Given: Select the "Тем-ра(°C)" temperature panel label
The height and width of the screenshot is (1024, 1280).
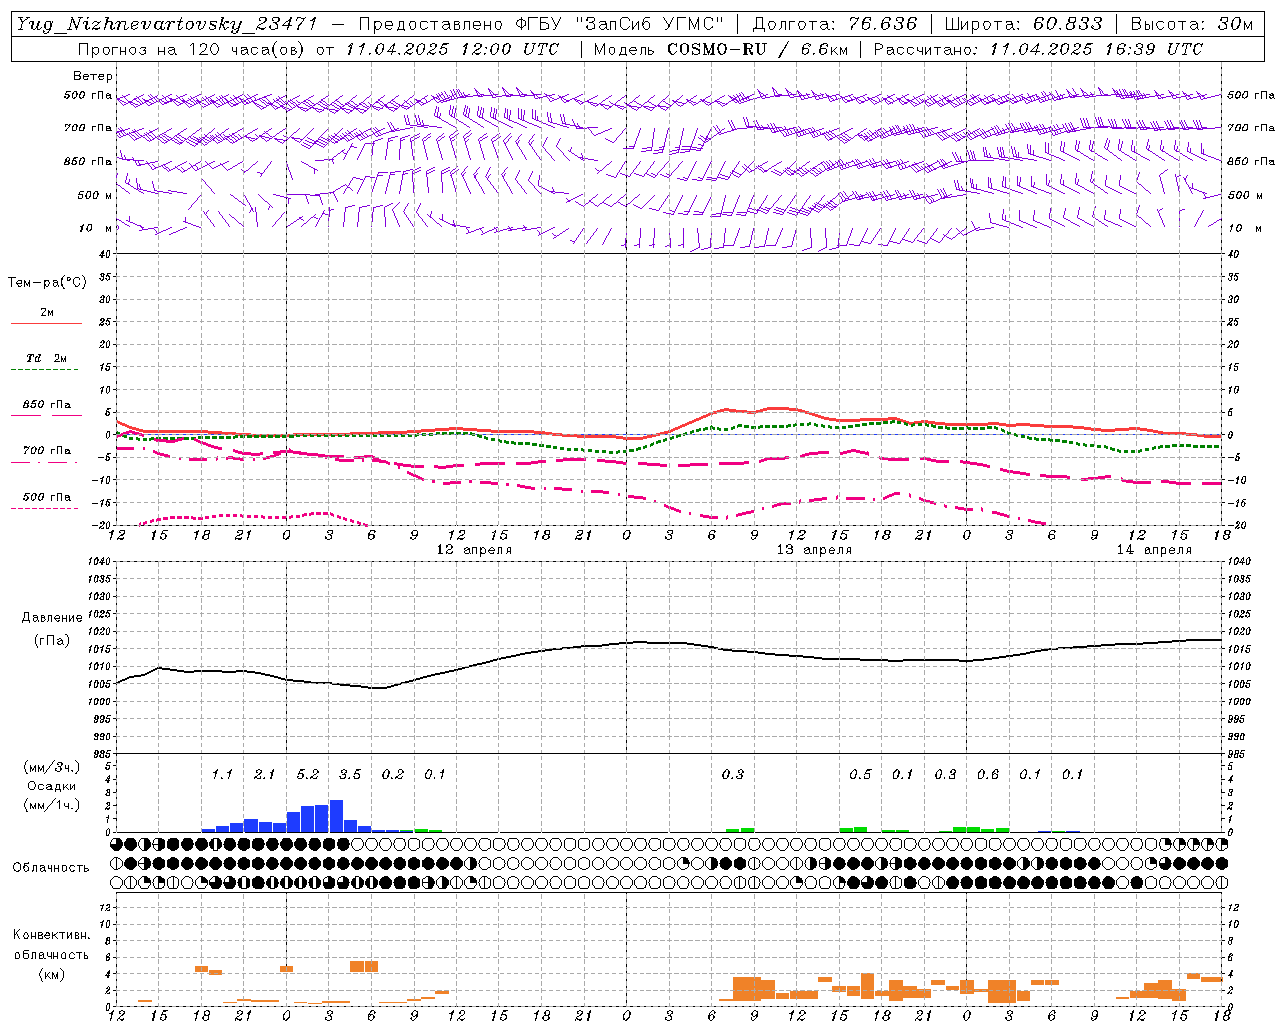Looking at the screenshot, I should (47, 283).
